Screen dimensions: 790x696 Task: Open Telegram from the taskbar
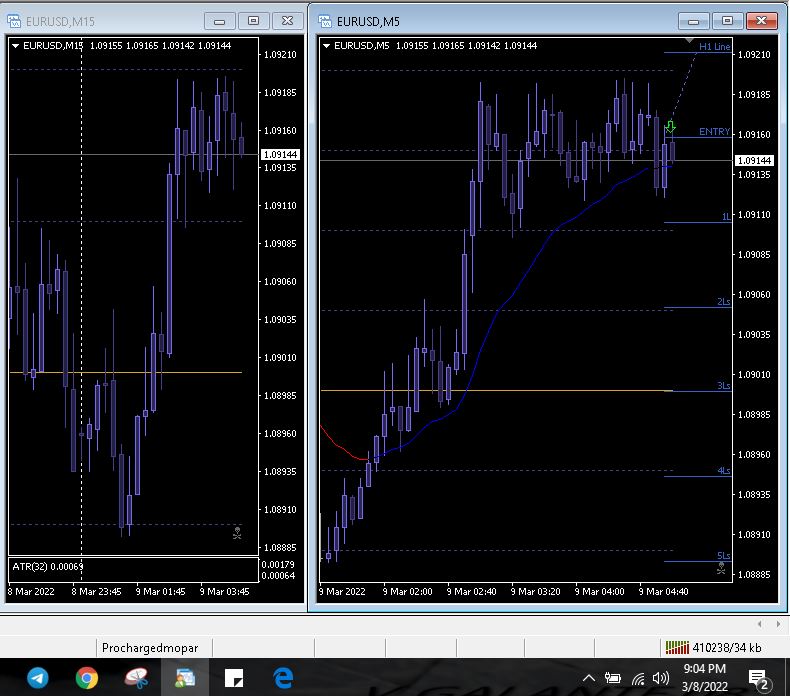pyautogui.click(x=37, y=678)
